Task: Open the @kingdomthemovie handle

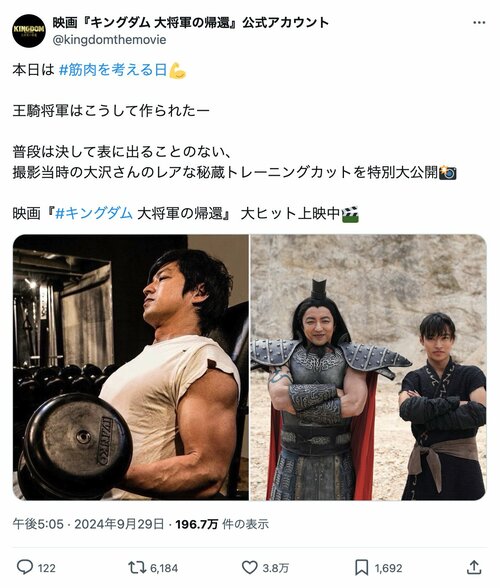Action: [x=110, y=40]
